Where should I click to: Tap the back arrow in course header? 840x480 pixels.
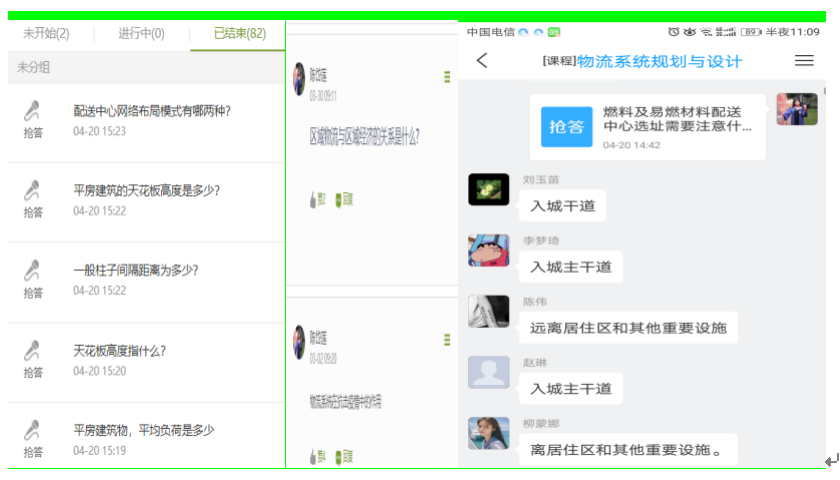coord(482,61)
